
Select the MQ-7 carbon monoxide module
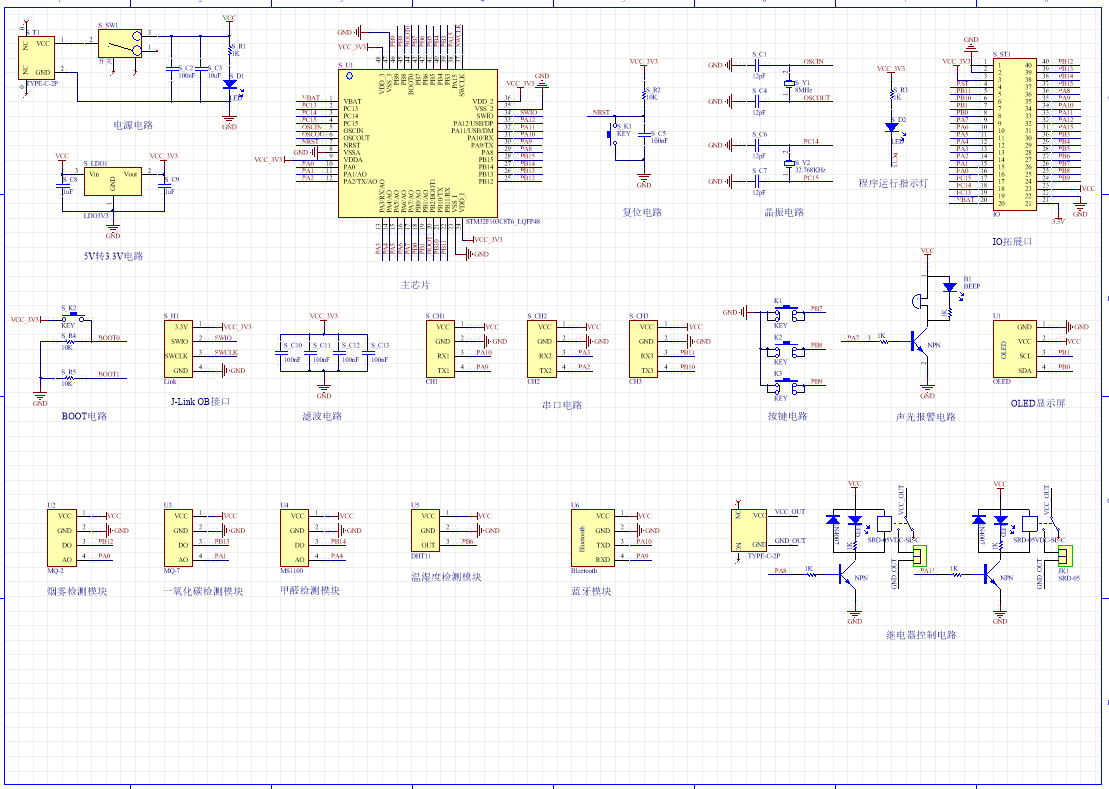(x=178, y=537)
